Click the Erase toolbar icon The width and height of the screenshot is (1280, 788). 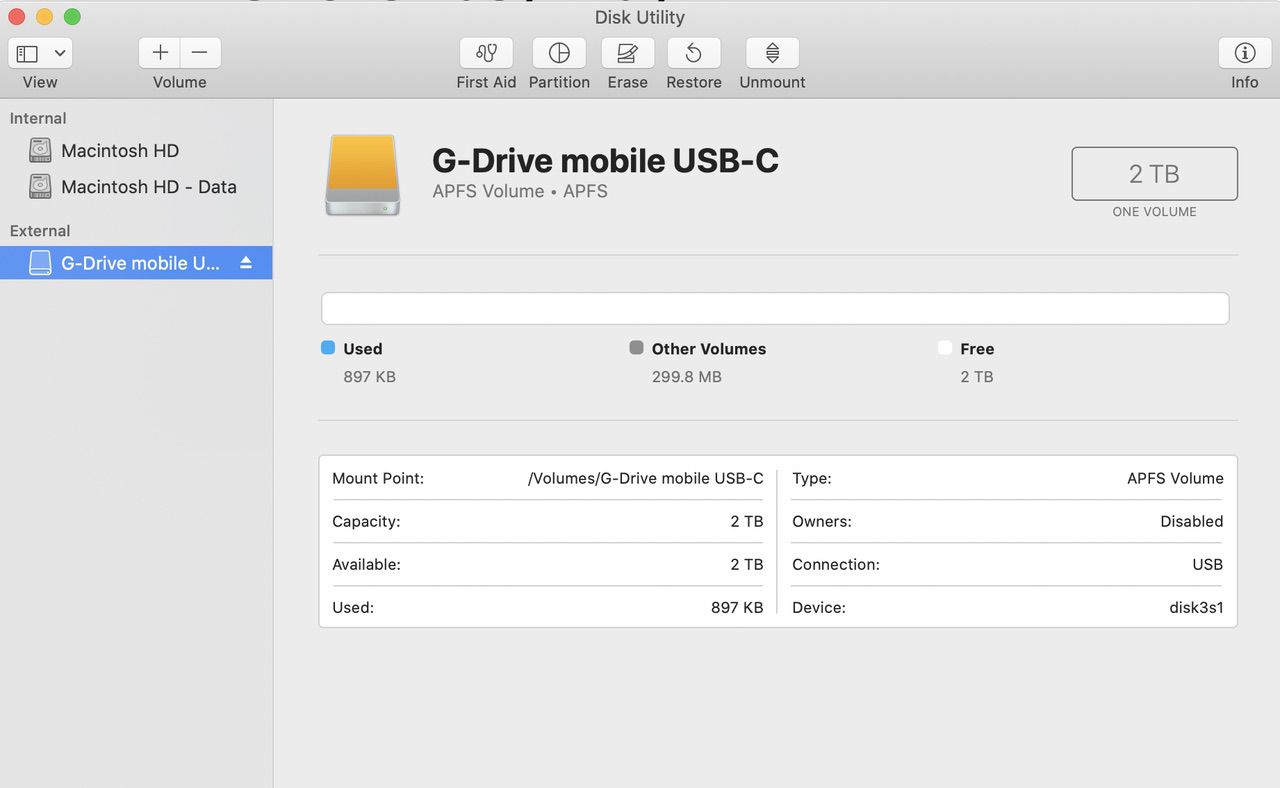[627, 53]
